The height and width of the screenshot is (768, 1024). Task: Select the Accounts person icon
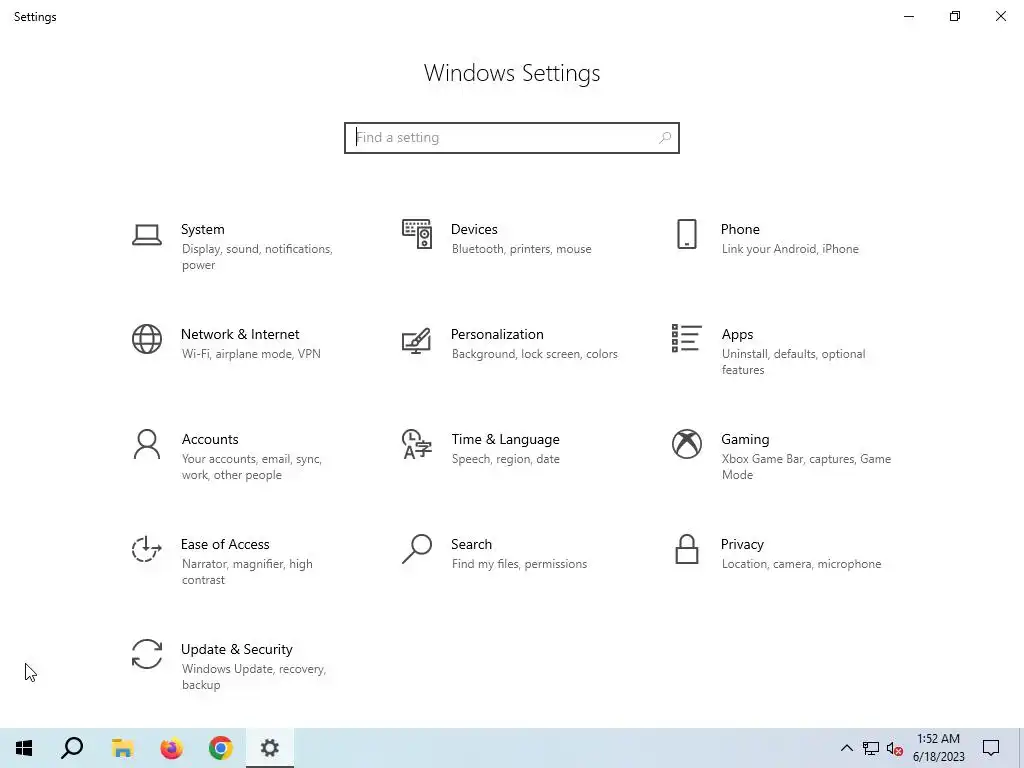(x=146, y=444)
